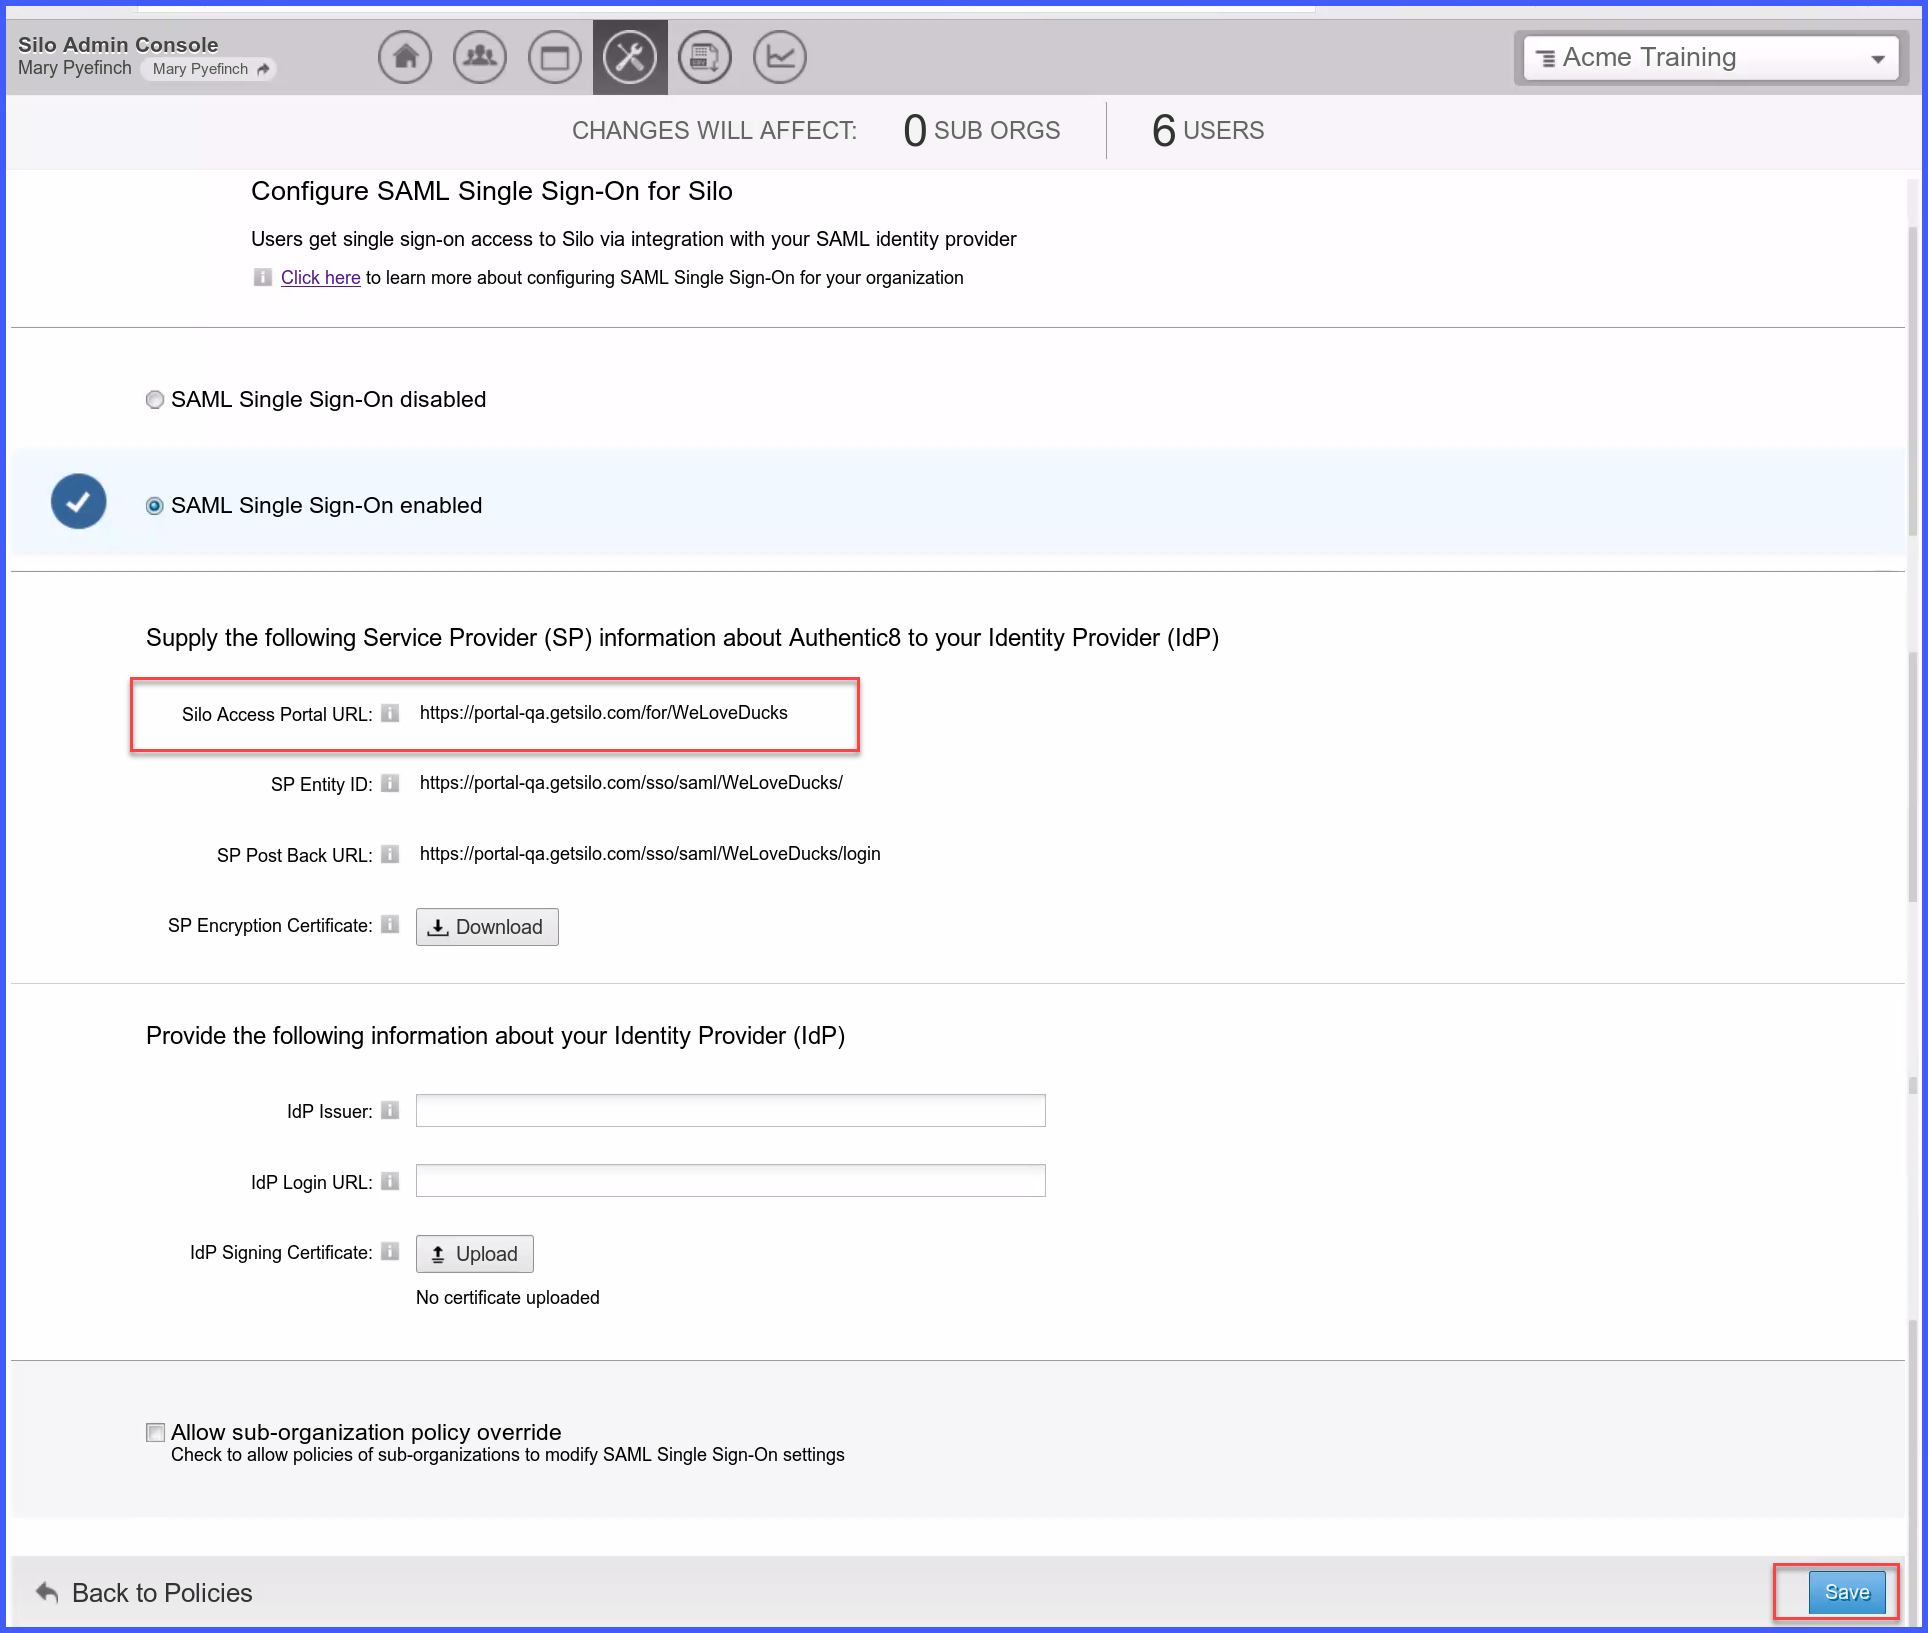Expand the Acme Training organization dropdown

pyautogui.click(x=1711, y=58)
